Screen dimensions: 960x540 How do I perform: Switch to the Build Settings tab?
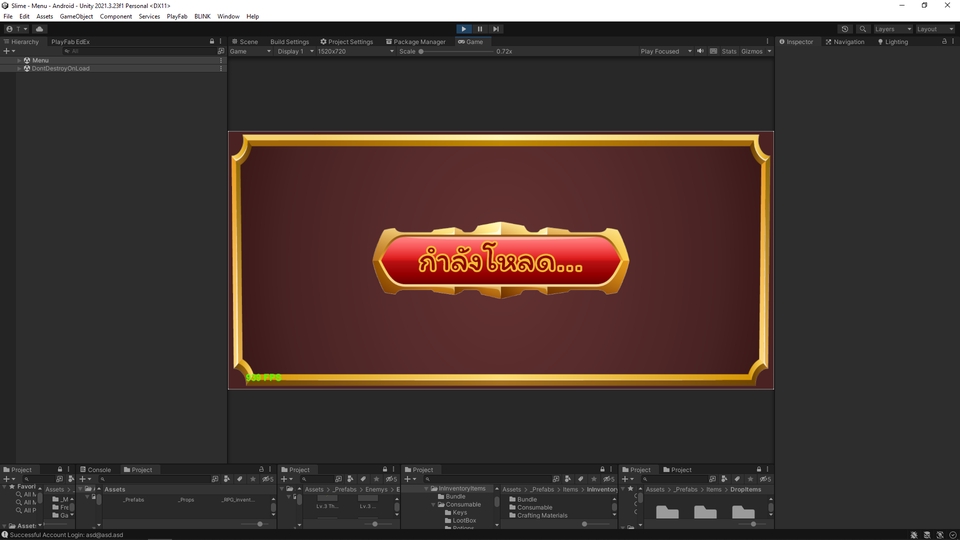289,42
